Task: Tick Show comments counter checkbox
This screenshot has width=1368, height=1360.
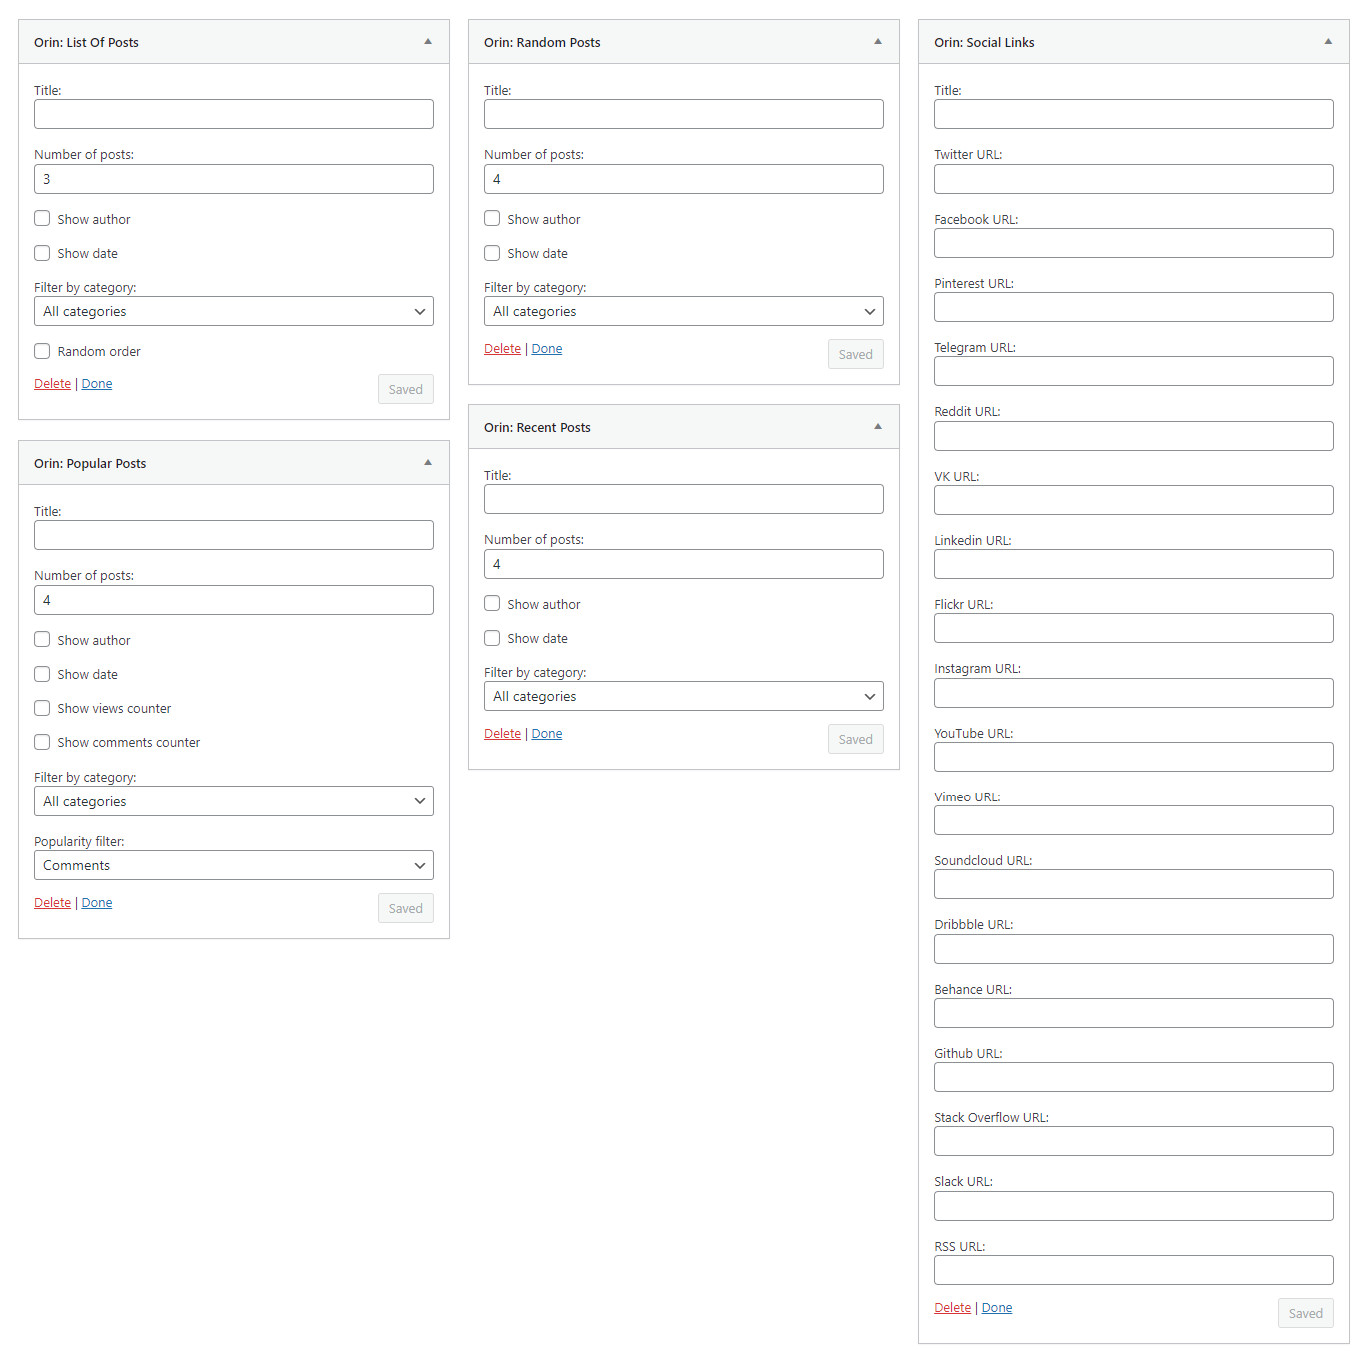Action: [42, 742]
